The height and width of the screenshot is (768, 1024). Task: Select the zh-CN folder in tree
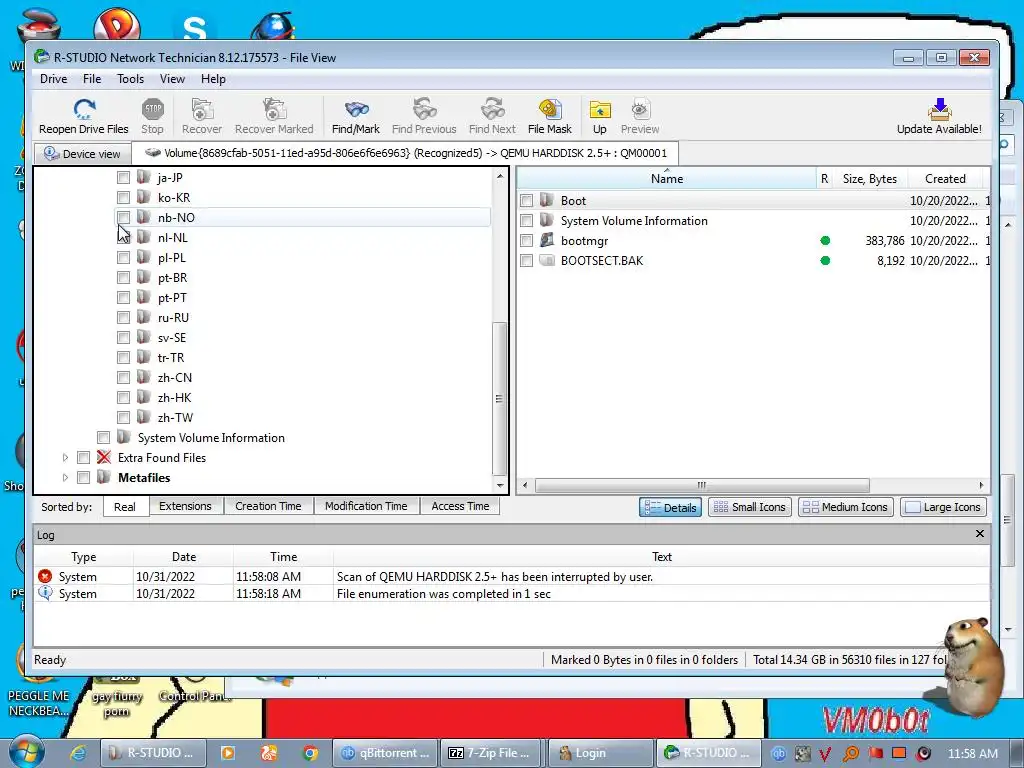(174, 377)
